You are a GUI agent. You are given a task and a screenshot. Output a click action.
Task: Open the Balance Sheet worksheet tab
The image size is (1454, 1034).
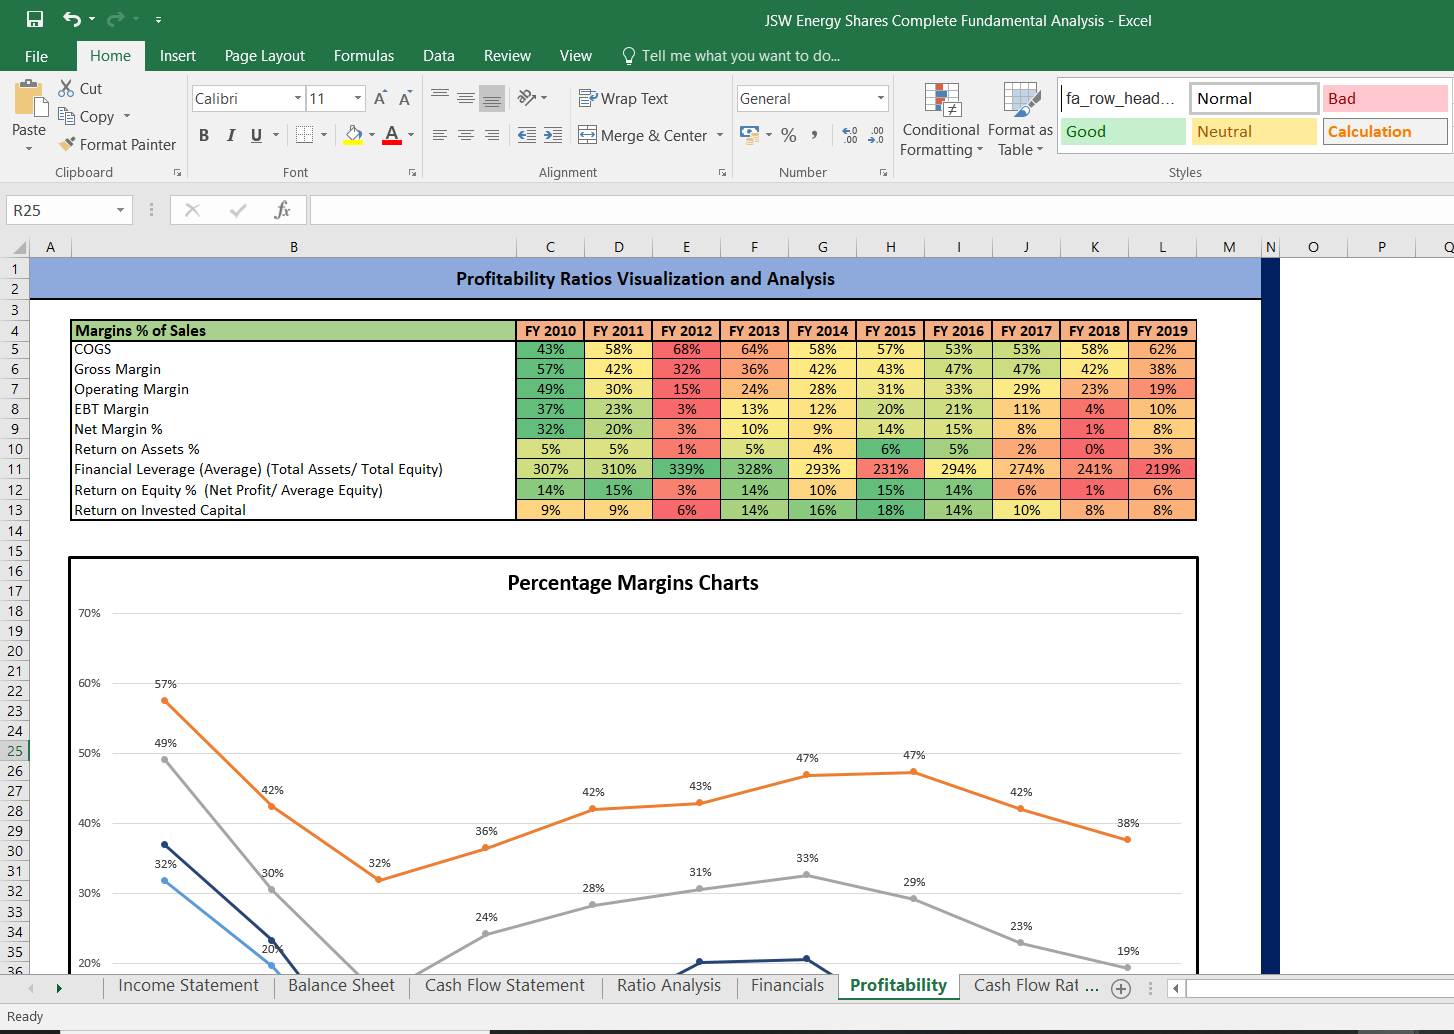click(341, 985)
